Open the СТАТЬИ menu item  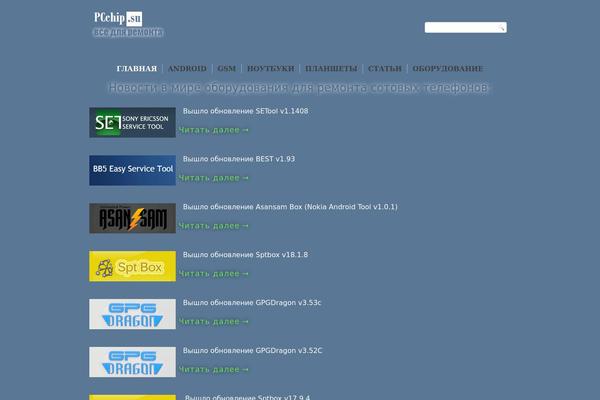[385, 69]
